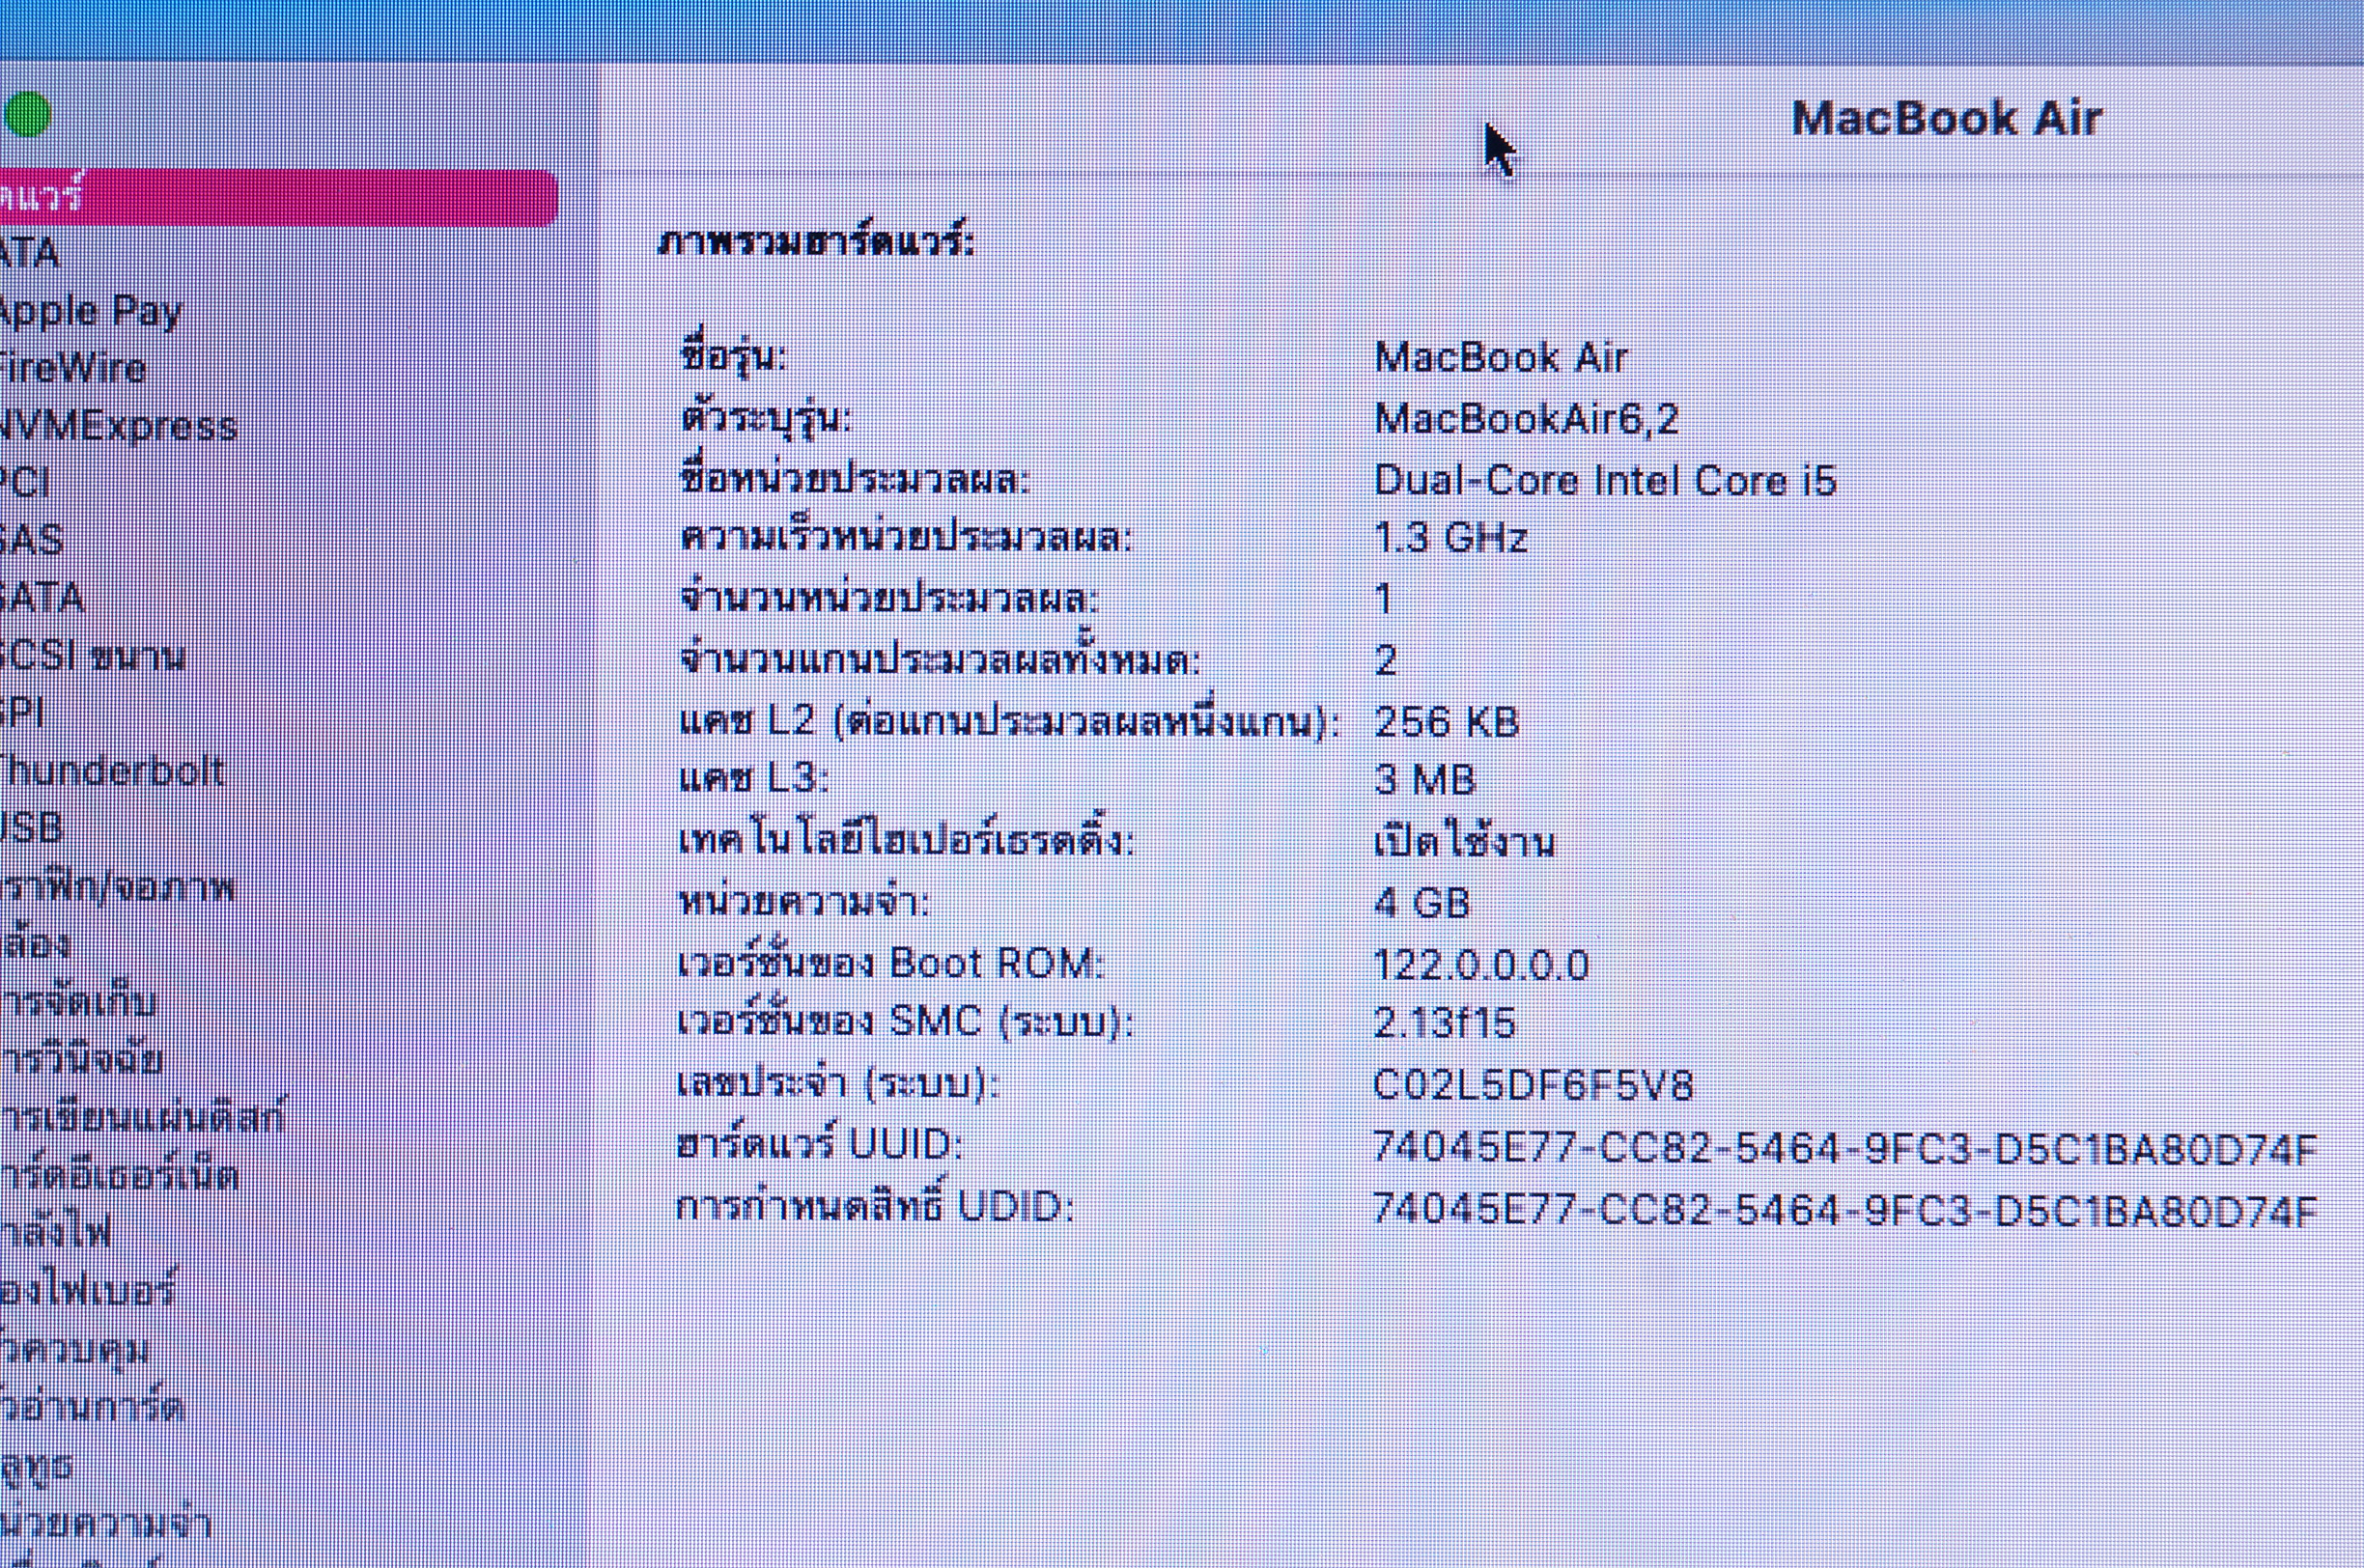Select หน่วยความจำ in the sidebar
This screenshot has height=1568, width=2364.
(105, 1523)
